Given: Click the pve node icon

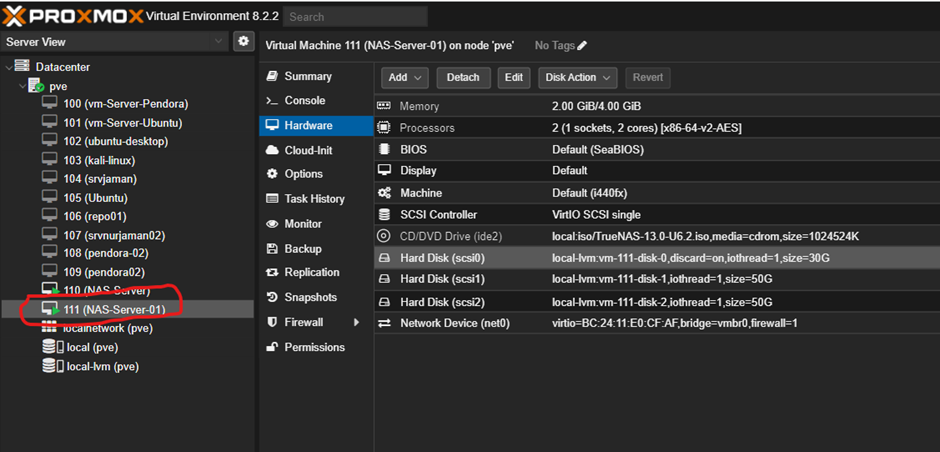Looking at the screenshot, I should pos(36,86).
